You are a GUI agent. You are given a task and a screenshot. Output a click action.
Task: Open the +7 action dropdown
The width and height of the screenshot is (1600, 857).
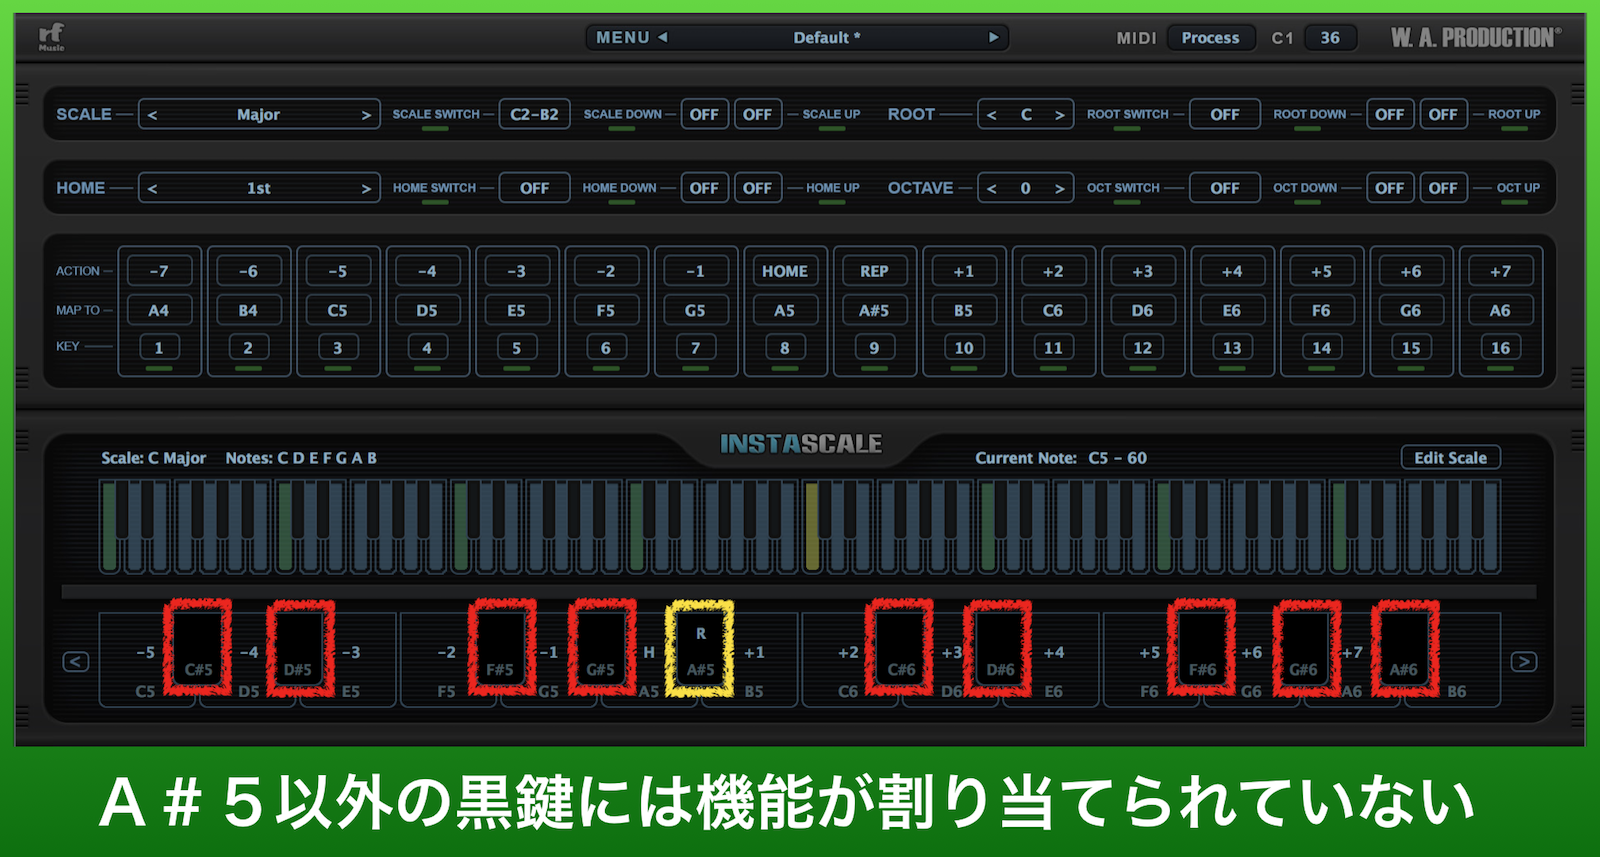point(1500,271)
